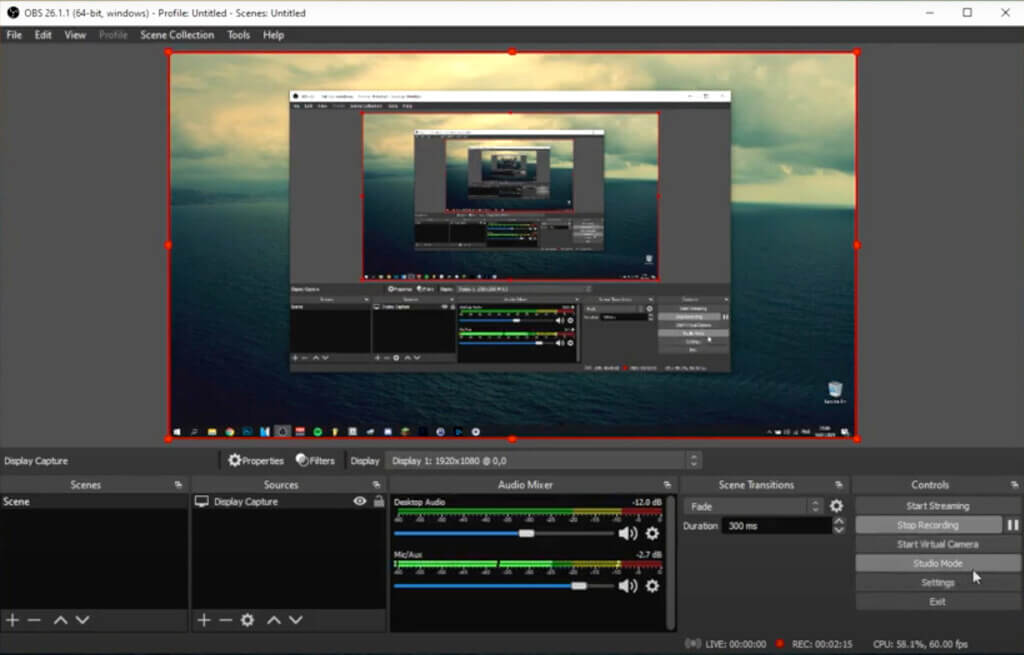Click 'LIVE: 00:00:00' status text
1024x655 pixels.
pos(735,644)
